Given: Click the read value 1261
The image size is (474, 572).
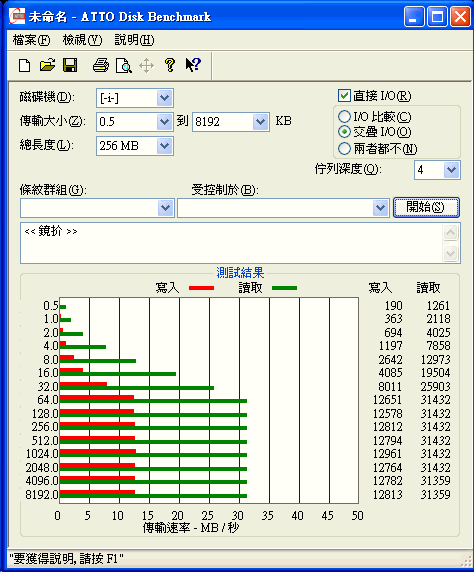Looking at the screenshot, I should (438, 305).
